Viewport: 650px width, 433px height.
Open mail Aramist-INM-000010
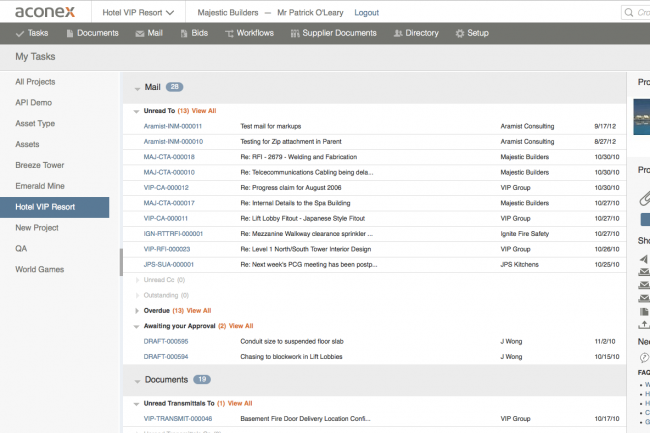pos(173,142)
